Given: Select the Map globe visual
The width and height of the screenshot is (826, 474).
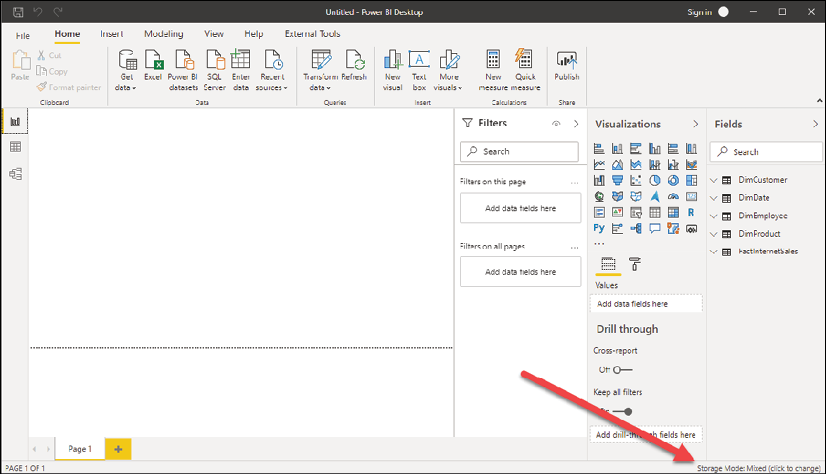Looking at the screenshot, I should click(599, 196).
